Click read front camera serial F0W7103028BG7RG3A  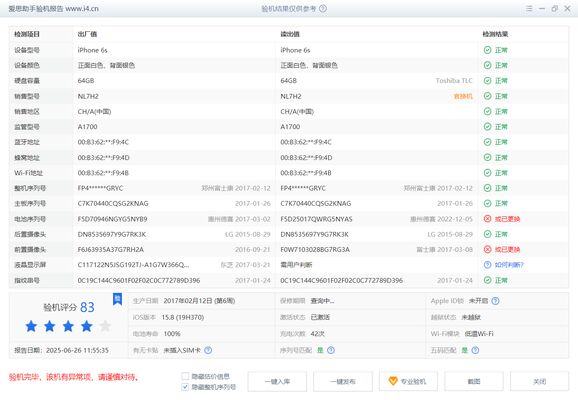[x=315, y=250]
